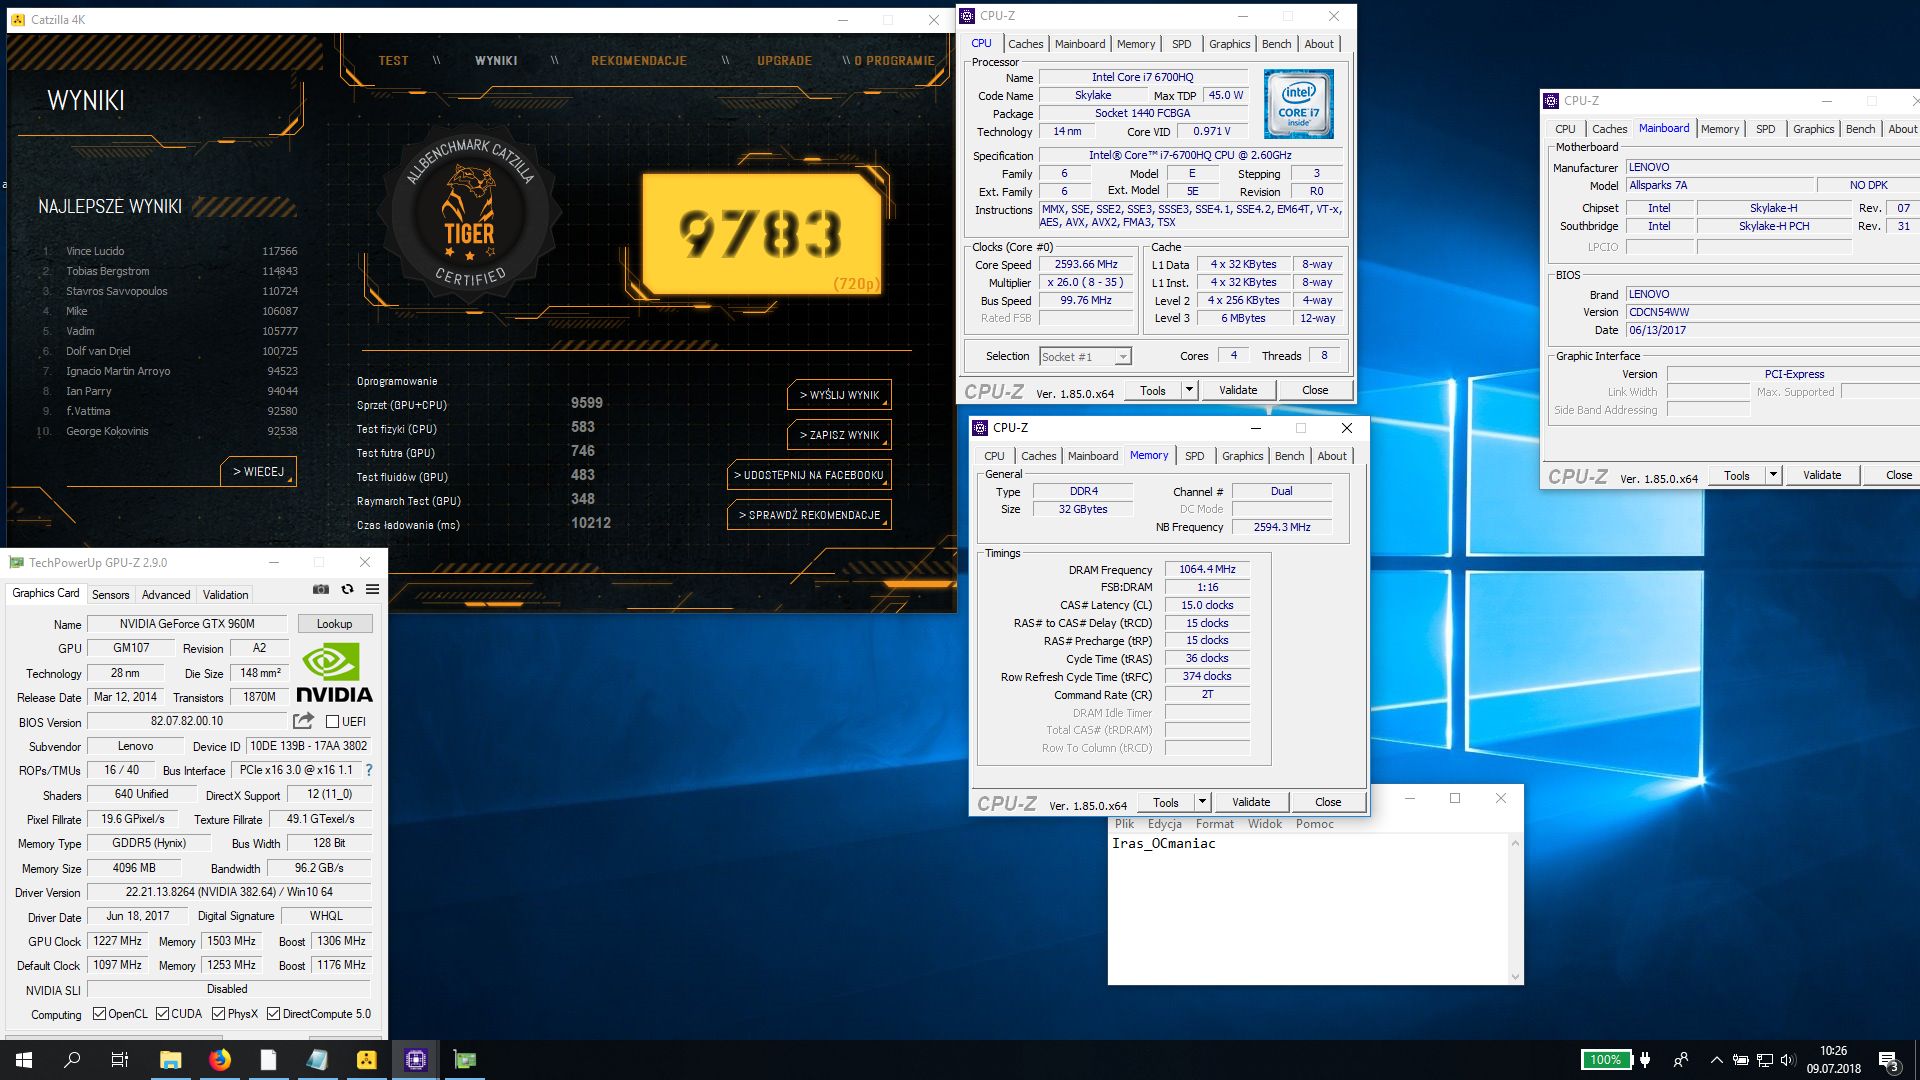Click UDOSTĘPNIJ NA FACEBOOKU button

pos(809,475)
